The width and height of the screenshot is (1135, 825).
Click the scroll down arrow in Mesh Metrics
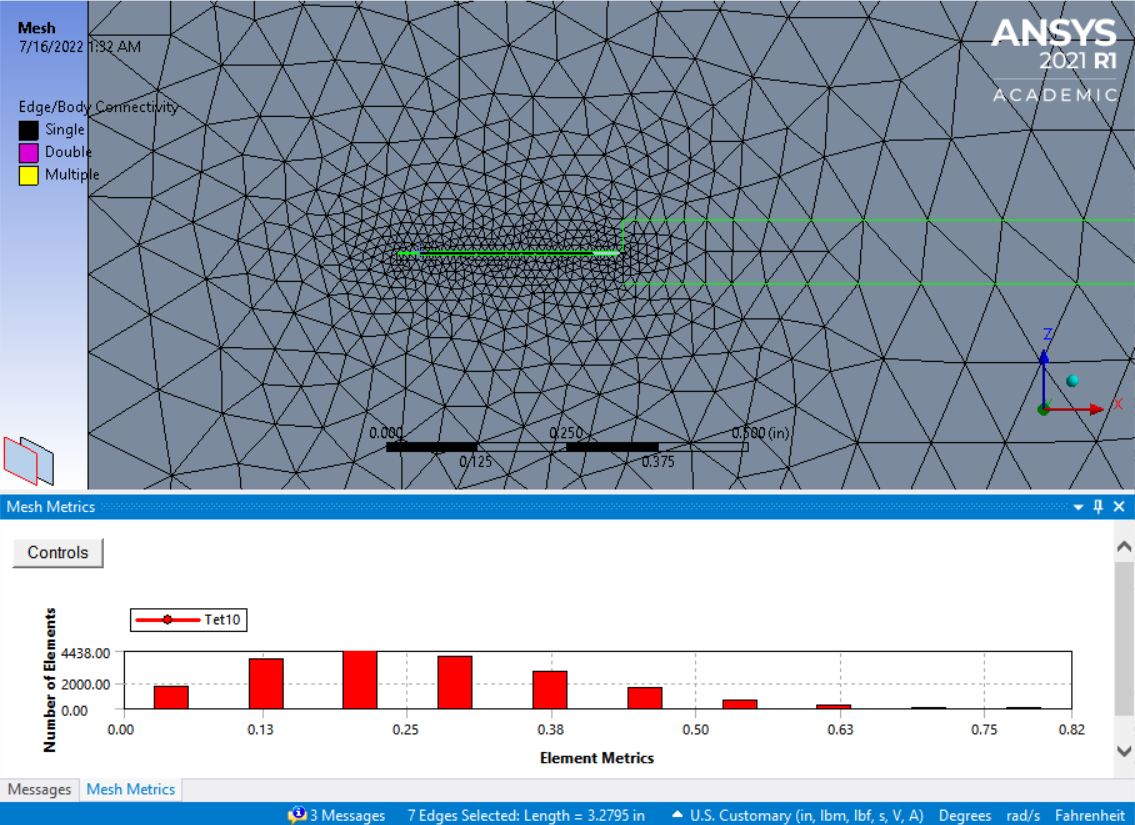coord(1124,751)
